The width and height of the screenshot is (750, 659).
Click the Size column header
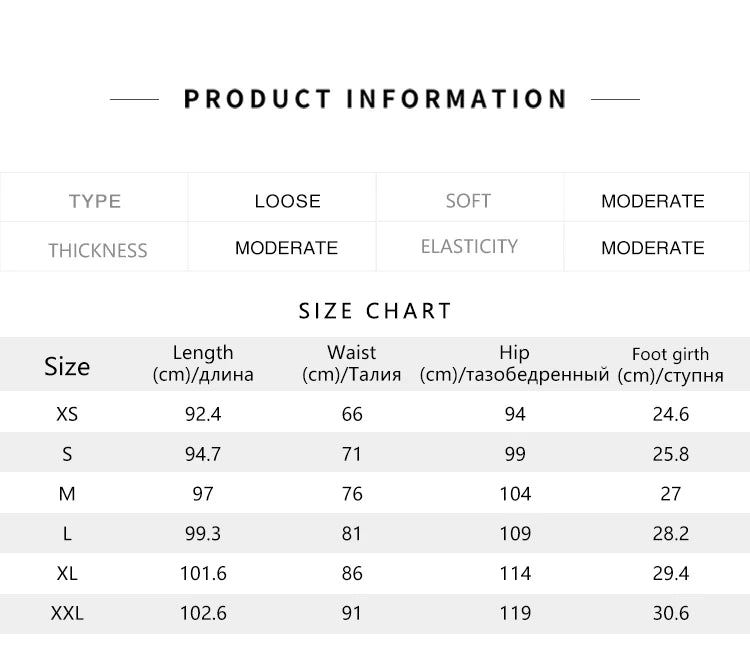(x=67, y=366)
